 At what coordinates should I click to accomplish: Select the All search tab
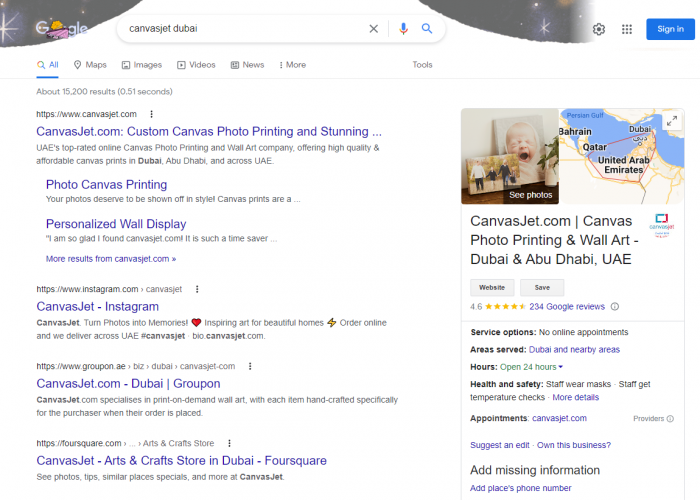pos(48,65)
